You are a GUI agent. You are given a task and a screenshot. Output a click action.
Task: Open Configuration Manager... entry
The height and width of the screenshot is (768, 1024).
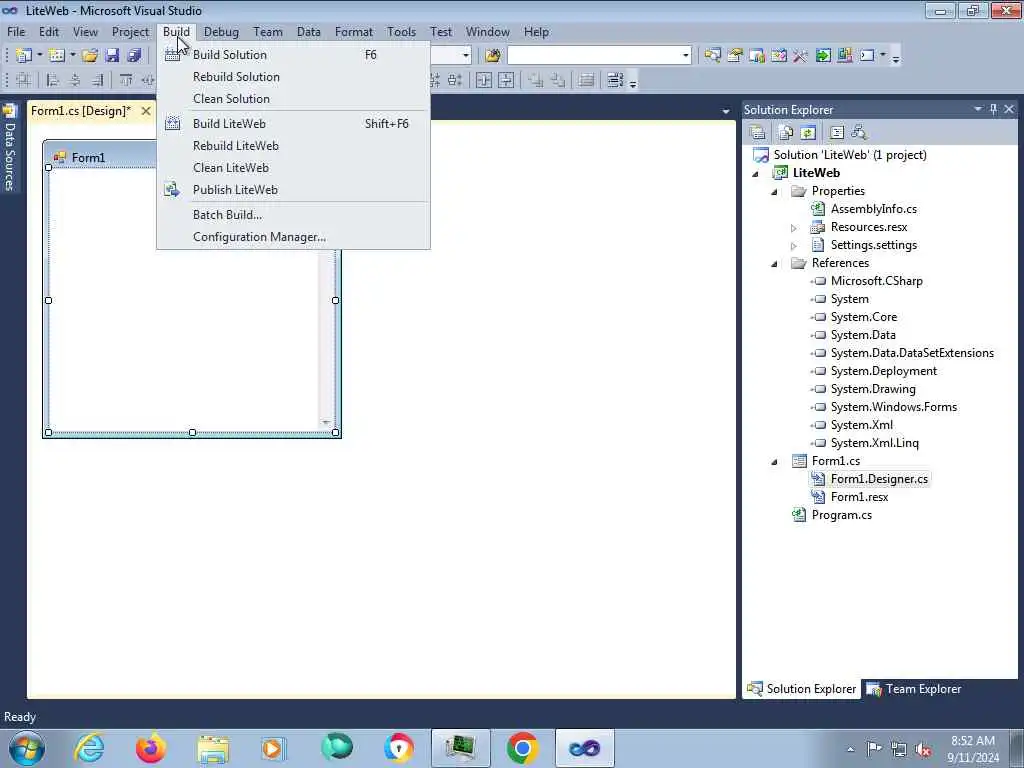(293, 237)
